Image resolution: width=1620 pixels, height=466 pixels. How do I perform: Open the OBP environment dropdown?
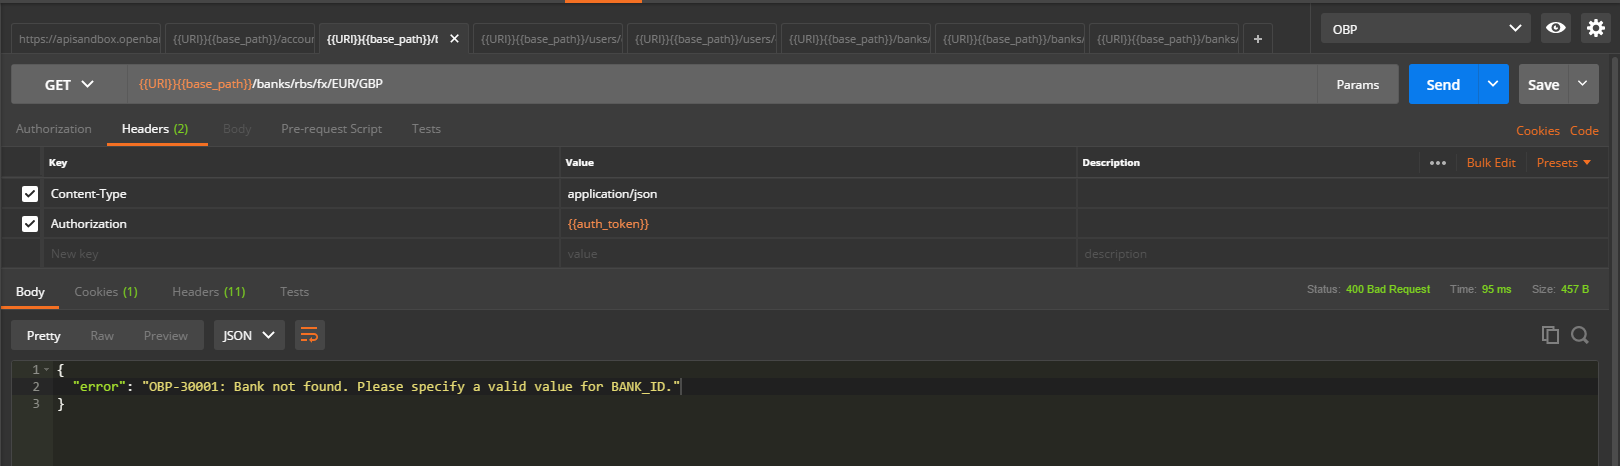[1426, 29]
